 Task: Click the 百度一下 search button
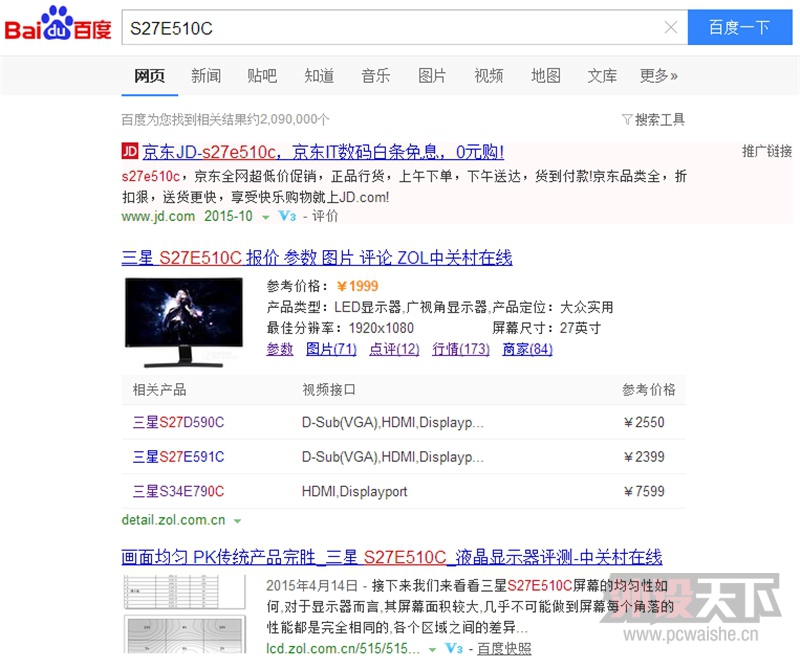(739, 27)
